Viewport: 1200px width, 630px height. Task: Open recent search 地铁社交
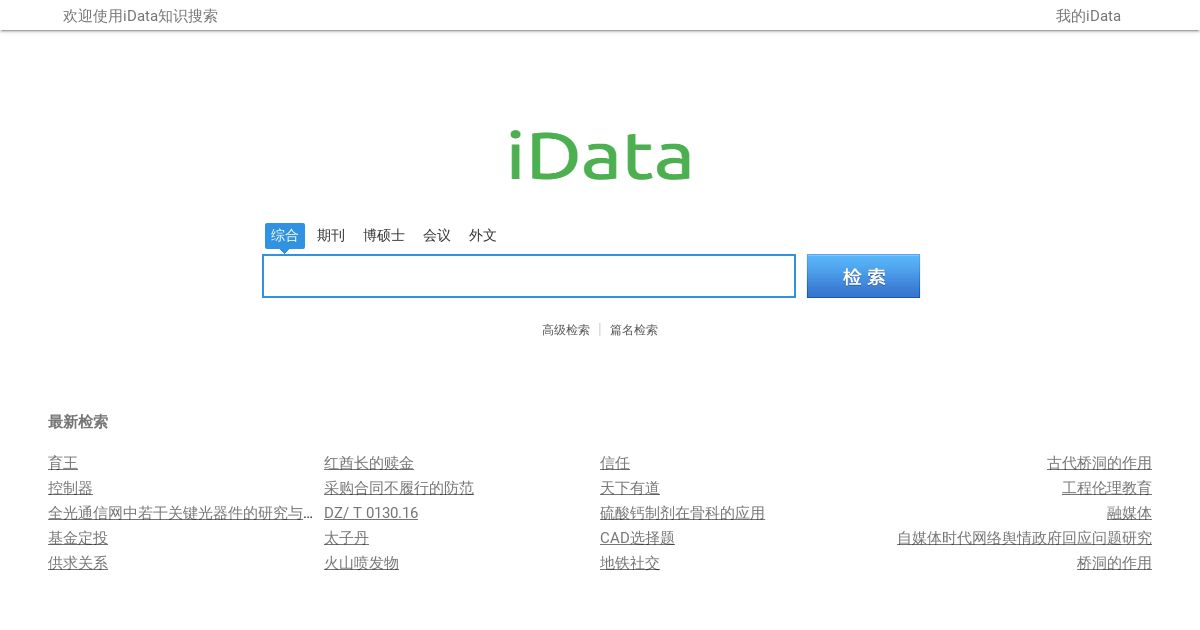click(x=630, y=563)
